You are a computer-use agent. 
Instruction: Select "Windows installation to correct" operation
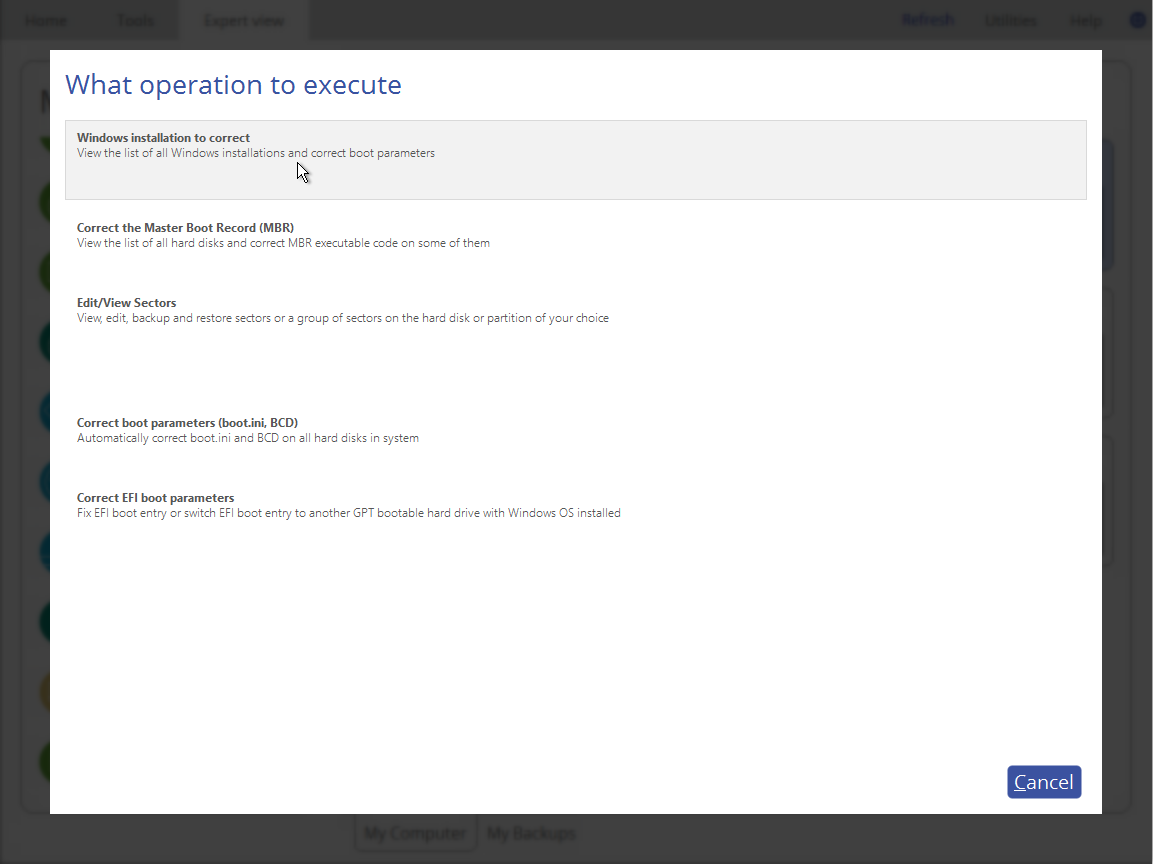click(576, 158)
